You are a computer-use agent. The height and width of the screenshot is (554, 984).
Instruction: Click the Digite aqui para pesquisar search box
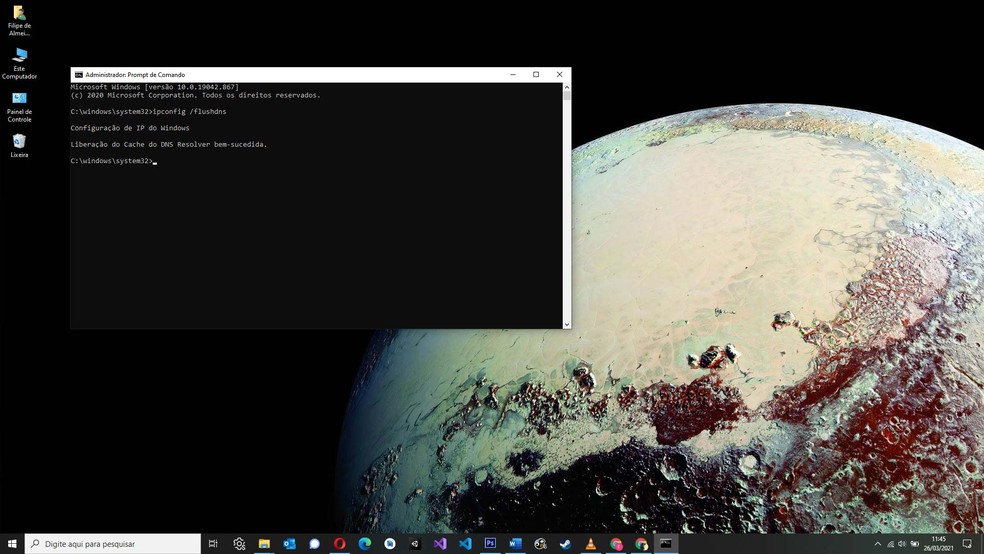click(113, 544)
